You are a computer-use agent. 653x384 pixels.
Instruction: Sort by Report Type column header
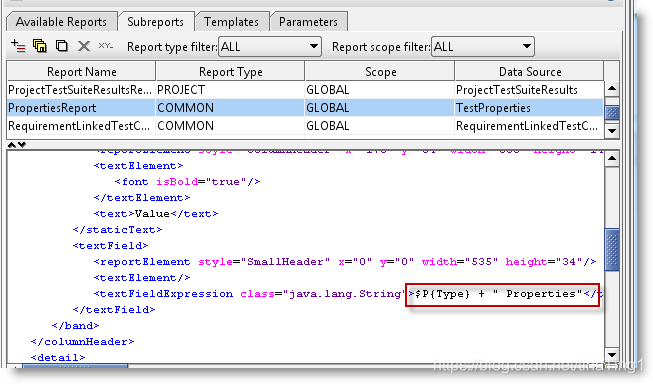click(x=230, y=72)
